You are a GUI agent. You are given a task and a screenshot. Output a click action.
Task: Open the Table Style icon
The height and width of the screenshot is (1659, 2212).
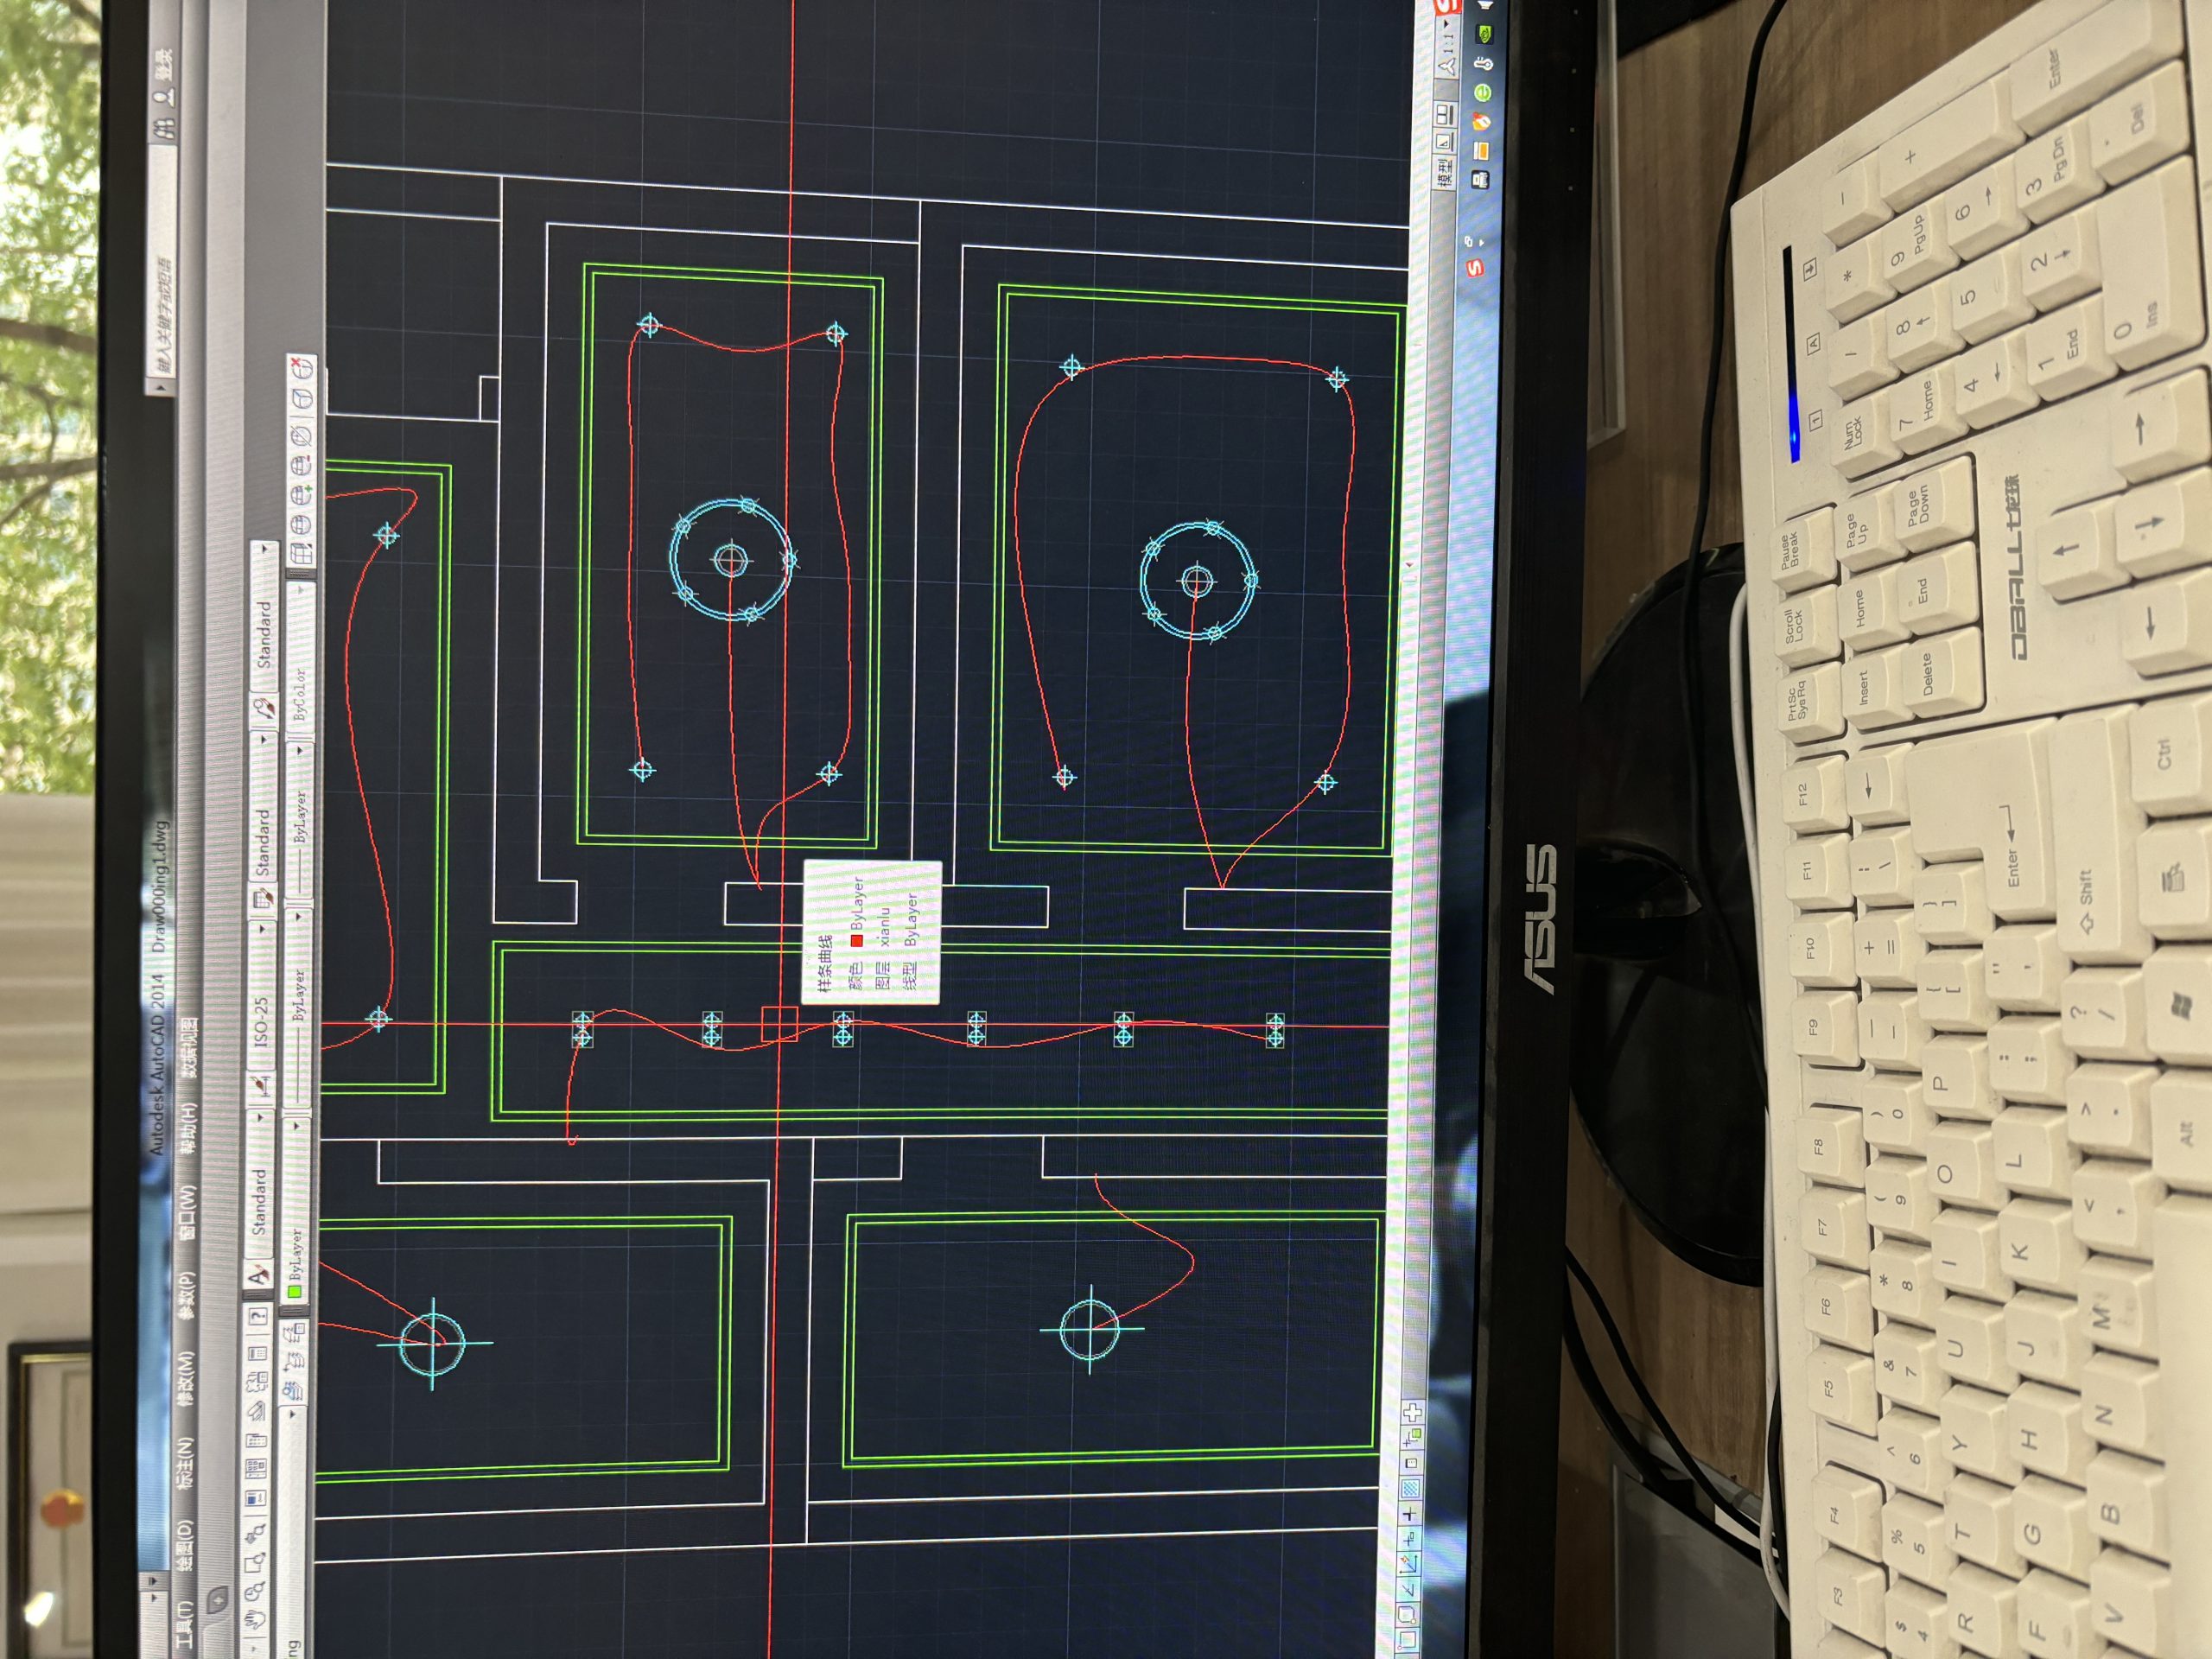pos(264,897)
